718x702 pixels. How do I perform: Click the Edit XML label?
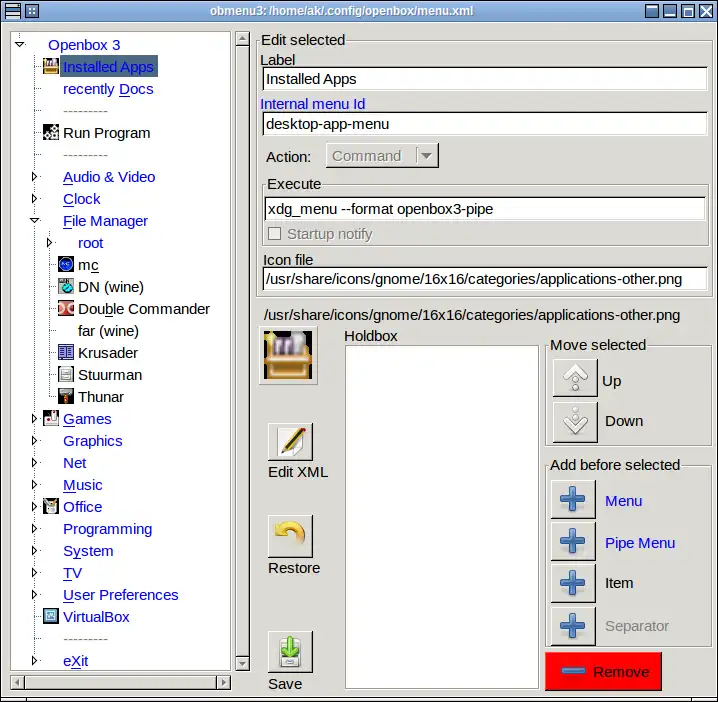pyautogui.click(x=298, y=472)
